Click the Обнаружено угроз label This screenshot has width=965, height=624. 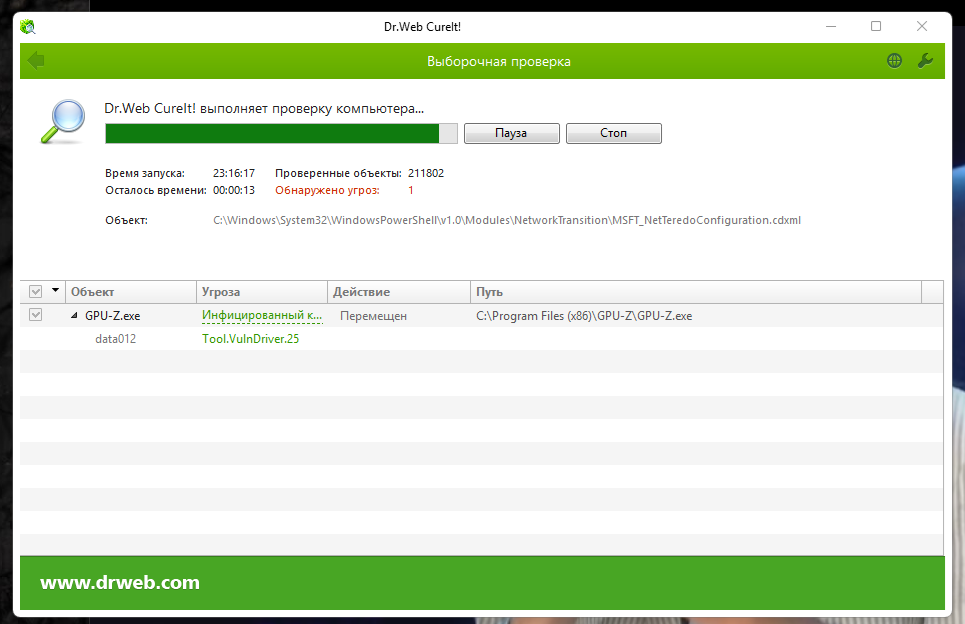[327, 190]
